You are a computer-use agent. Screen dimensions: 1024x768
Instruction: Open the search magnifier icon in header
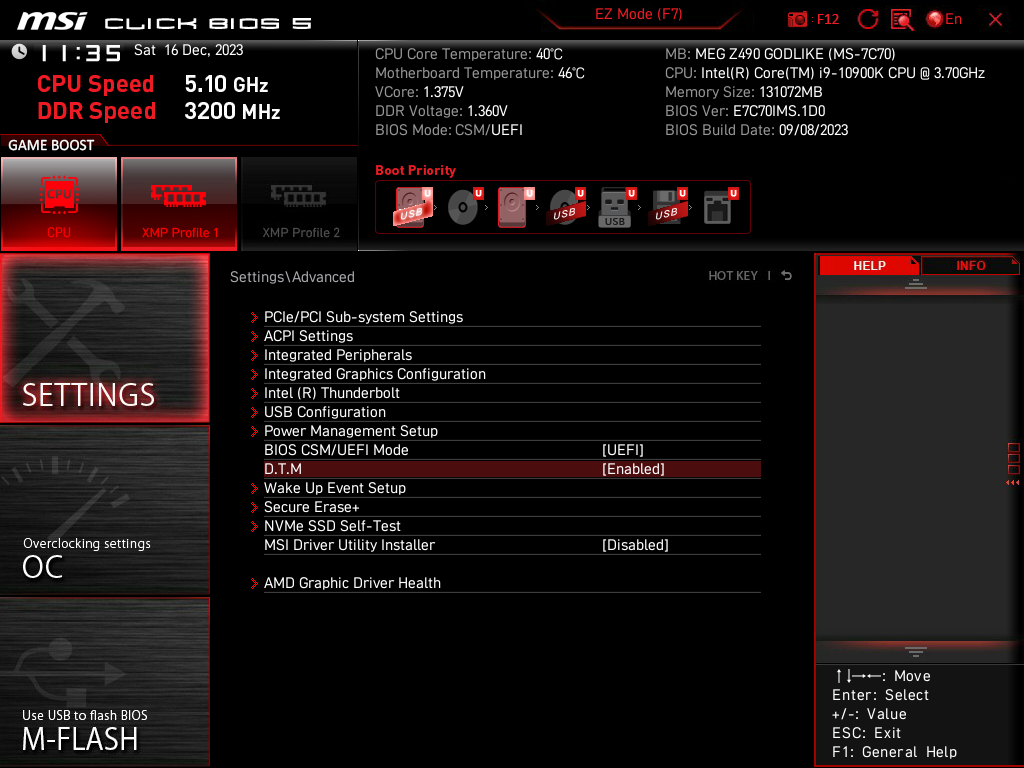(902, 20)
